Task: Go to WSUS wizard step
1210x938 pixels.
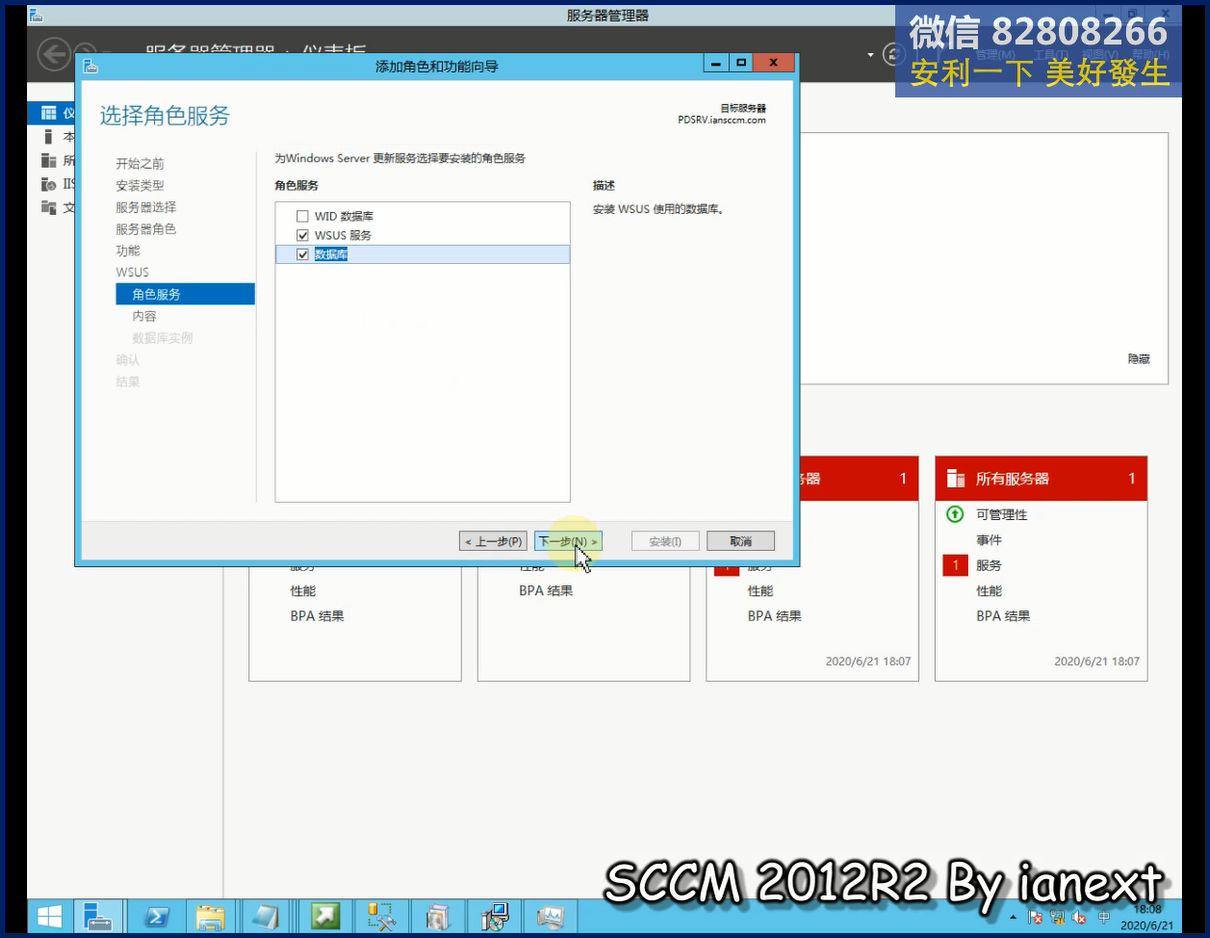Action: 132,272
